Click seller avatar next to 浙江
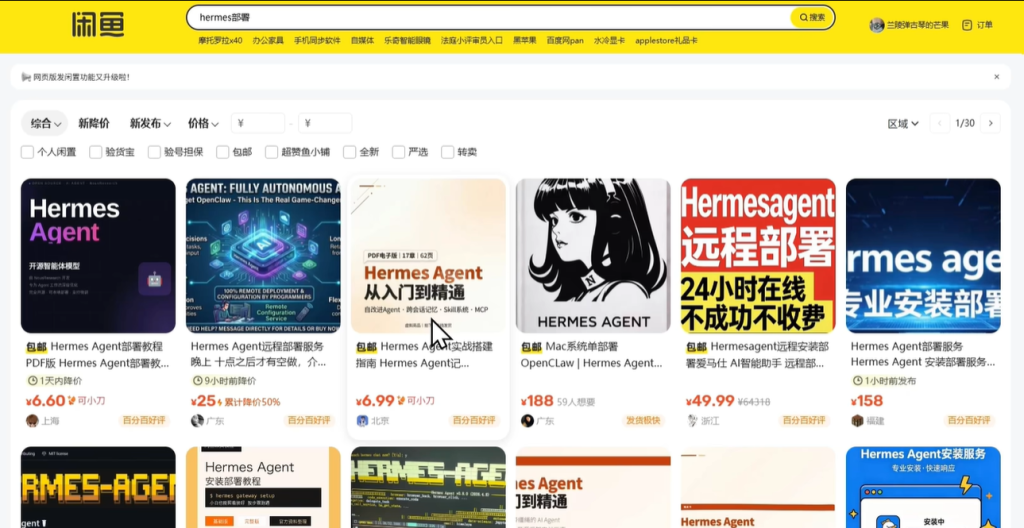 click(x=692, y=421)
